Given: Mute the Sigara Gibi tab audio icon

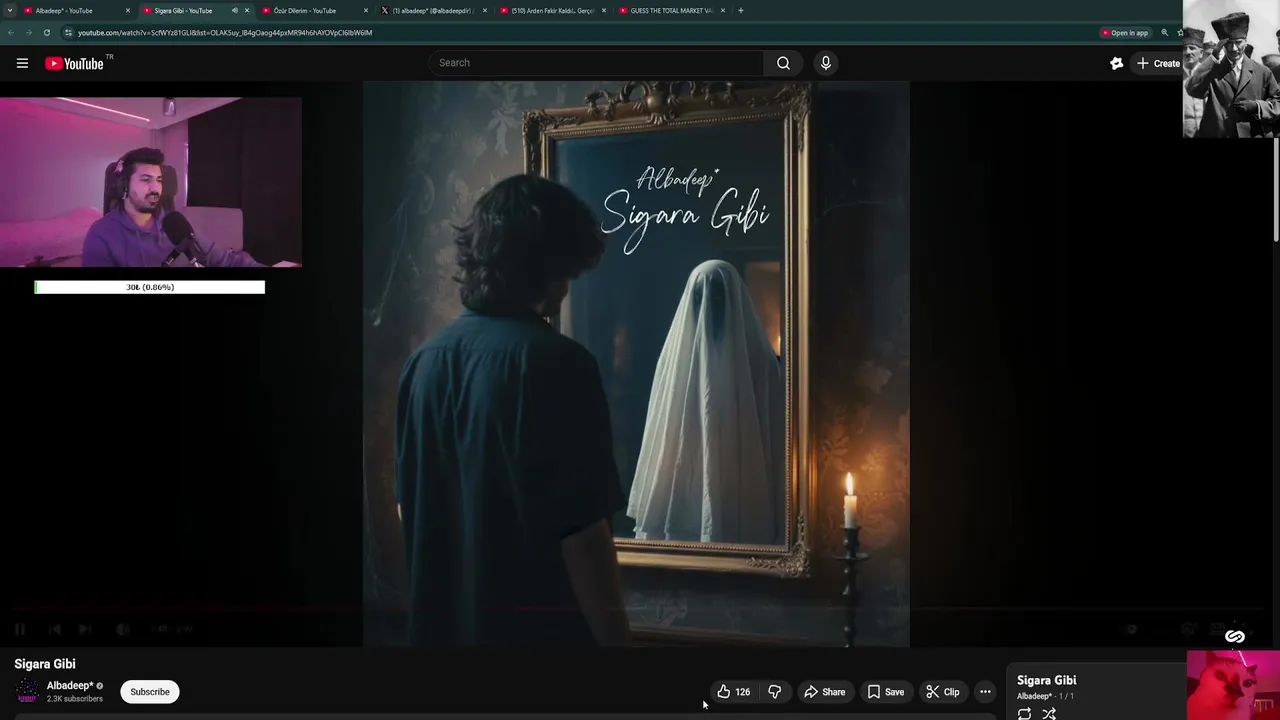Looking at the screenshot, I should tap(235, 10).
